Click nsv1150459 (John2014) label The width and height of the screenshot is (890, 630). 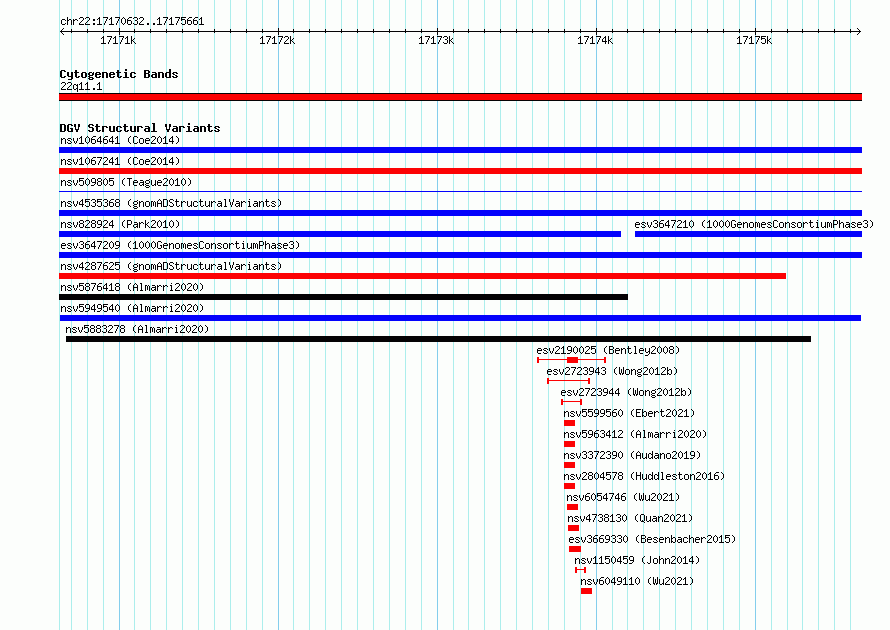637,560
